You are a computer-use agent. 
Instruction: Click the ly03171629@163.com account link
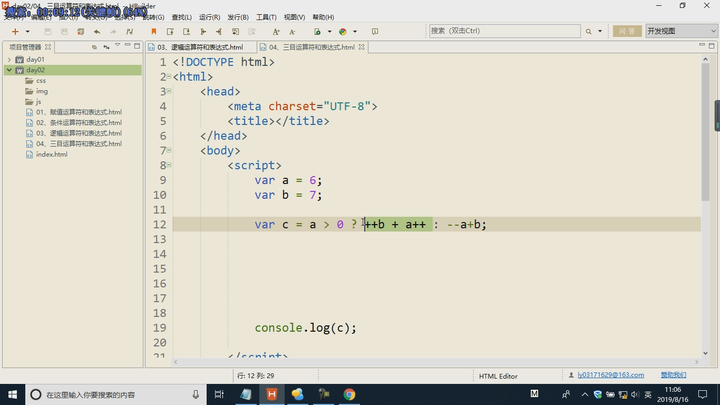tap(610, 375)
